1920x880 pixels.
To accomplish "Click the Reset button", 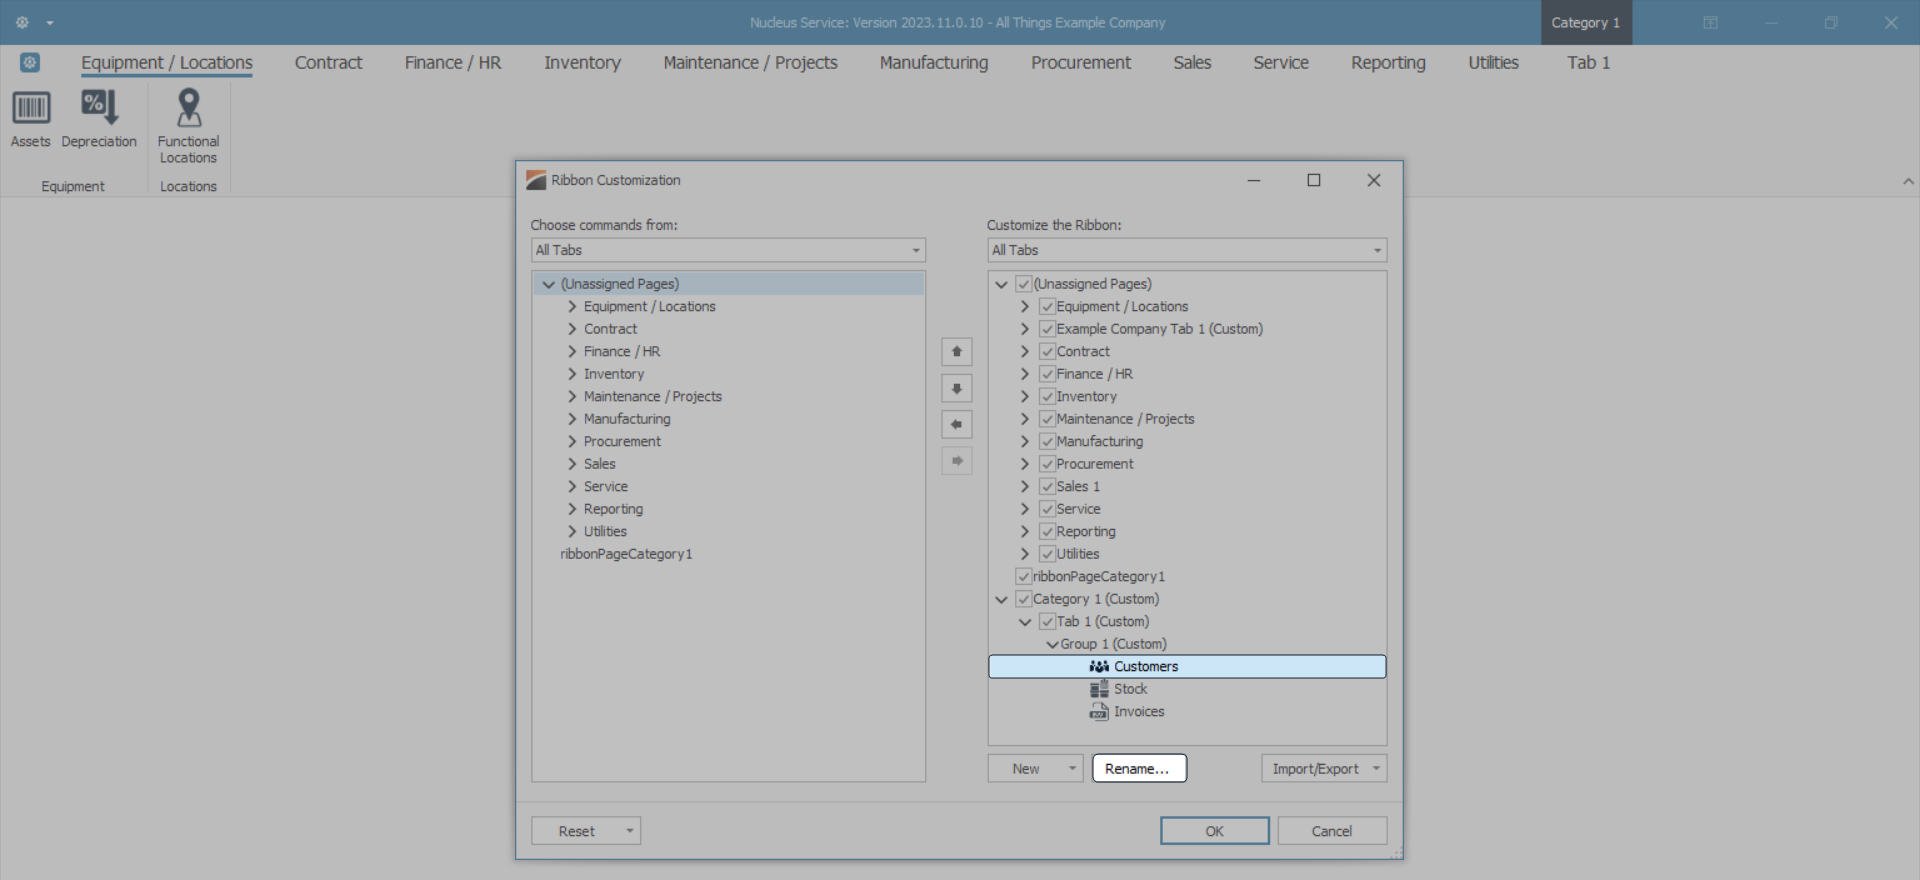I will point(576,831).
